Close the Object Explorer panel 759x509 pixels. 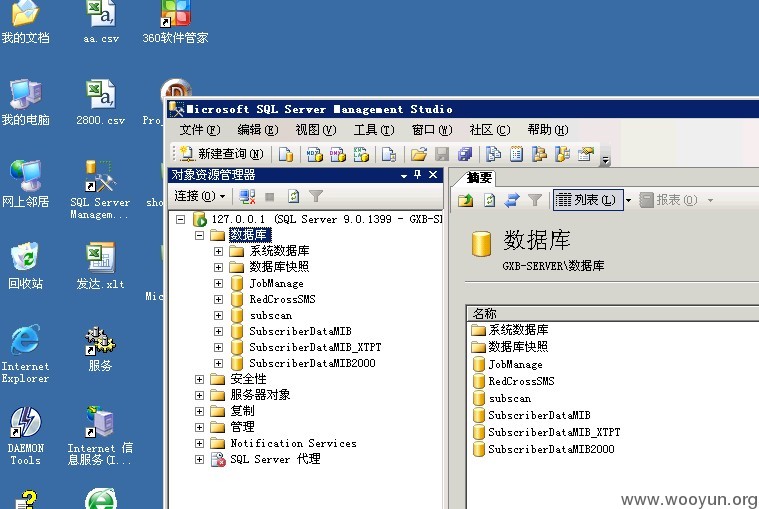click(433, 175)
